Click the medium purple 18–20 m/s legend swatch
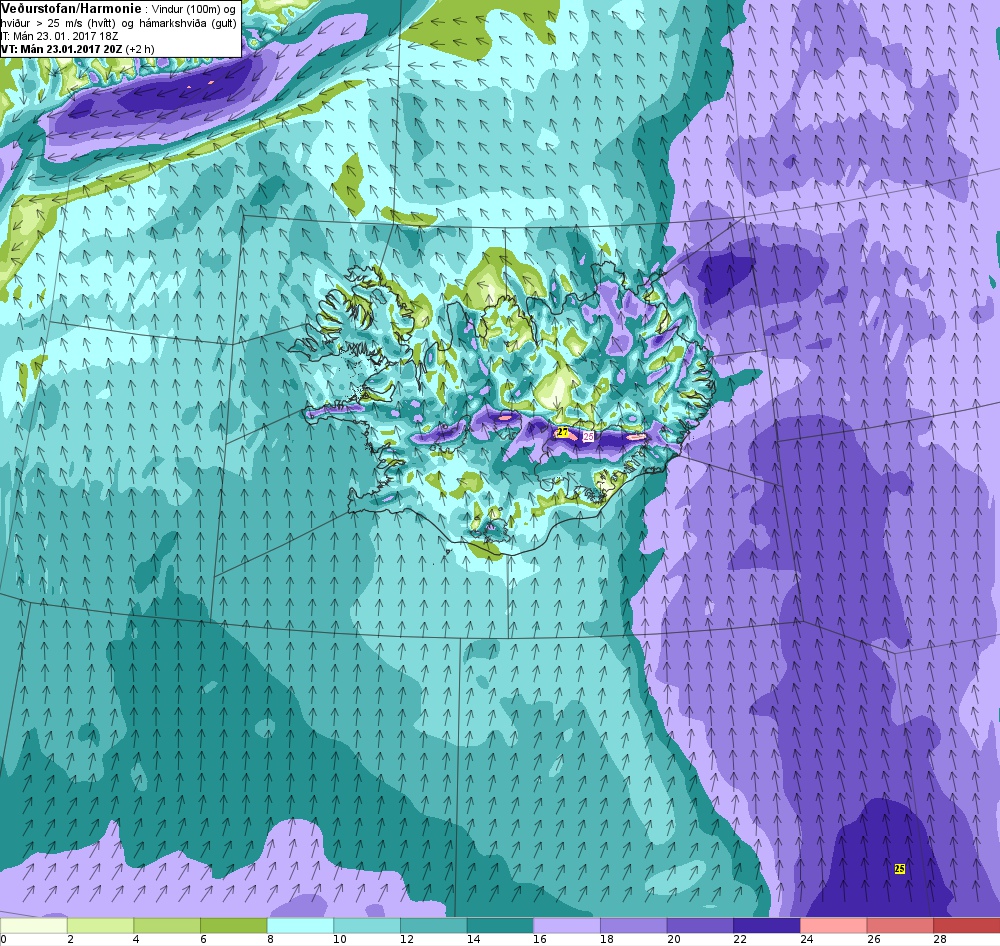This screenshot has width=1000, height=946. pyautogui.click(x=633, y=926)
